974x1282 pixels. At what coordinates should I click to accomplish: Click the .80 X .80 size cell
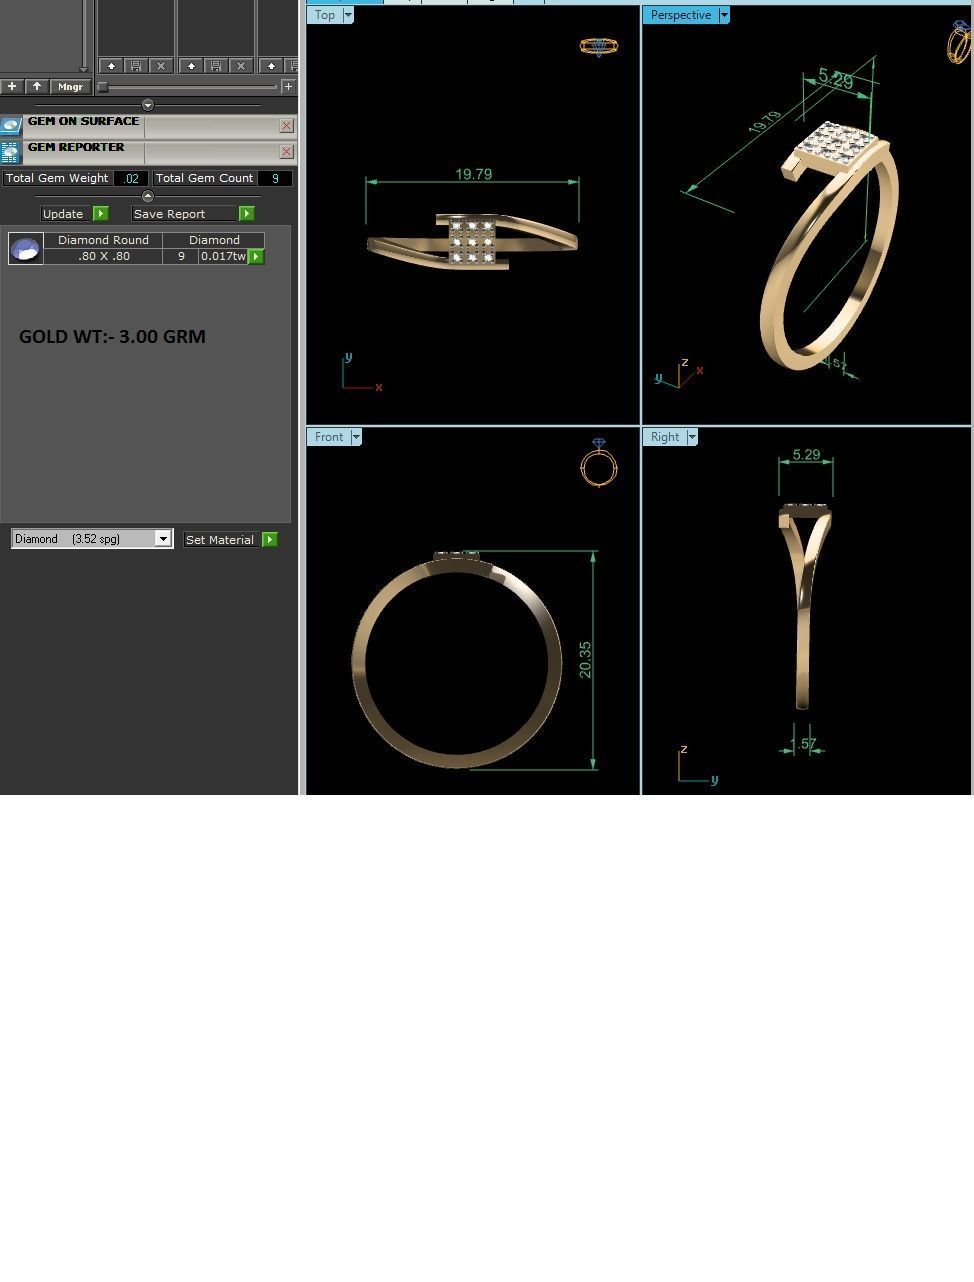pyautogui.click(x=103, y=256)
